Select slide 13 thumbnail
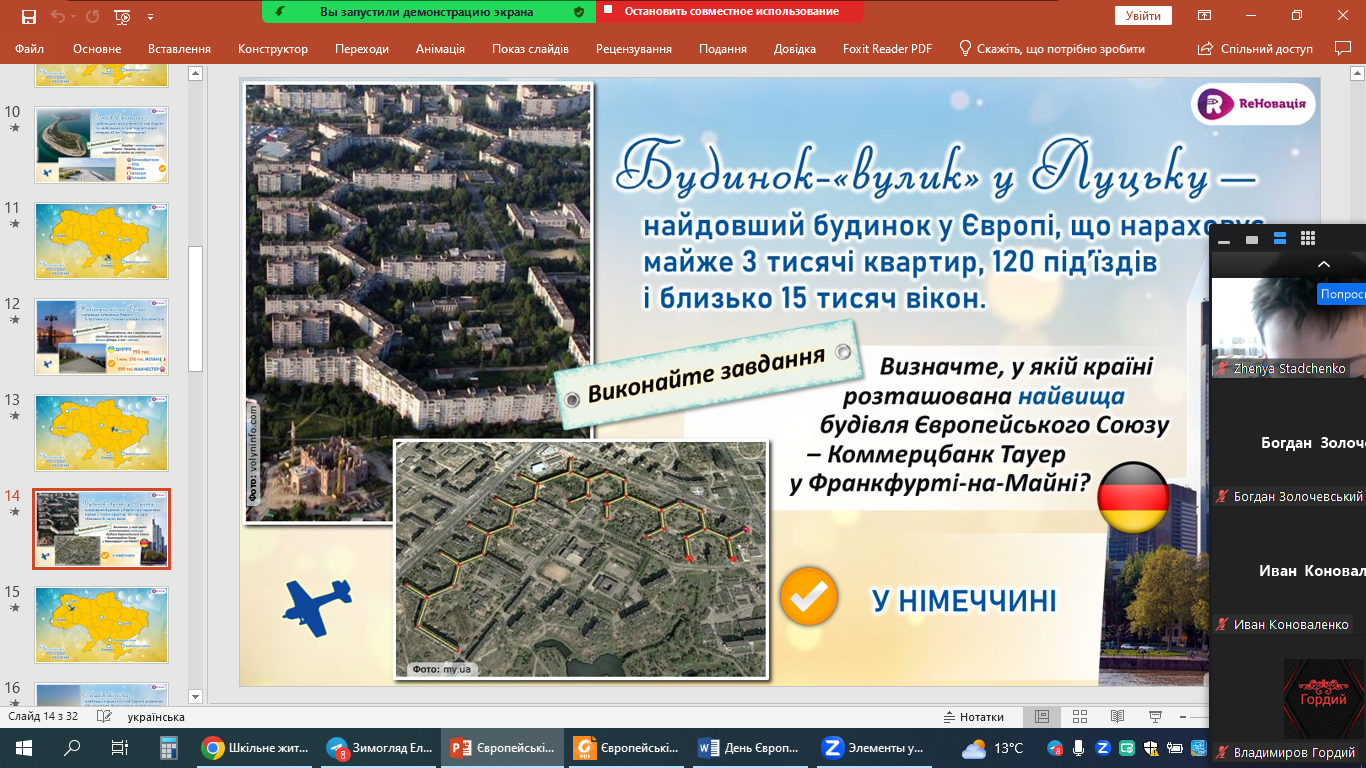This screenshot has width=1366, height=768. tap(102, 433)
